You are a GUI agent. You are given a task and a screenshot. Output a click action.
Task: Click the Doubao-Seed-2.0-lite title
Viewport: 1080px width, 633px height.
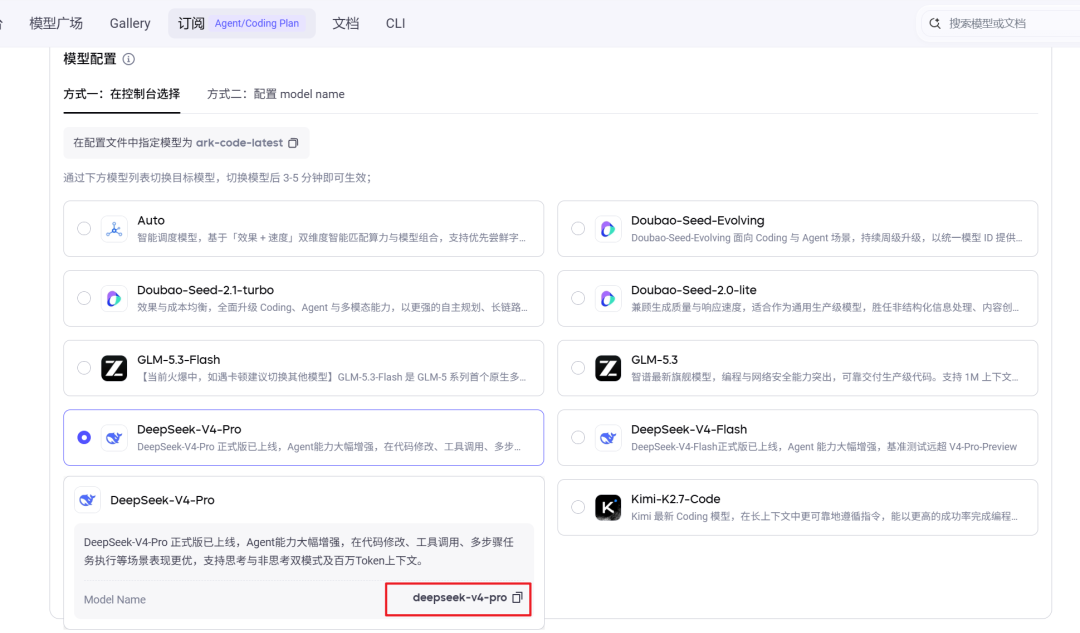point(694,290)
